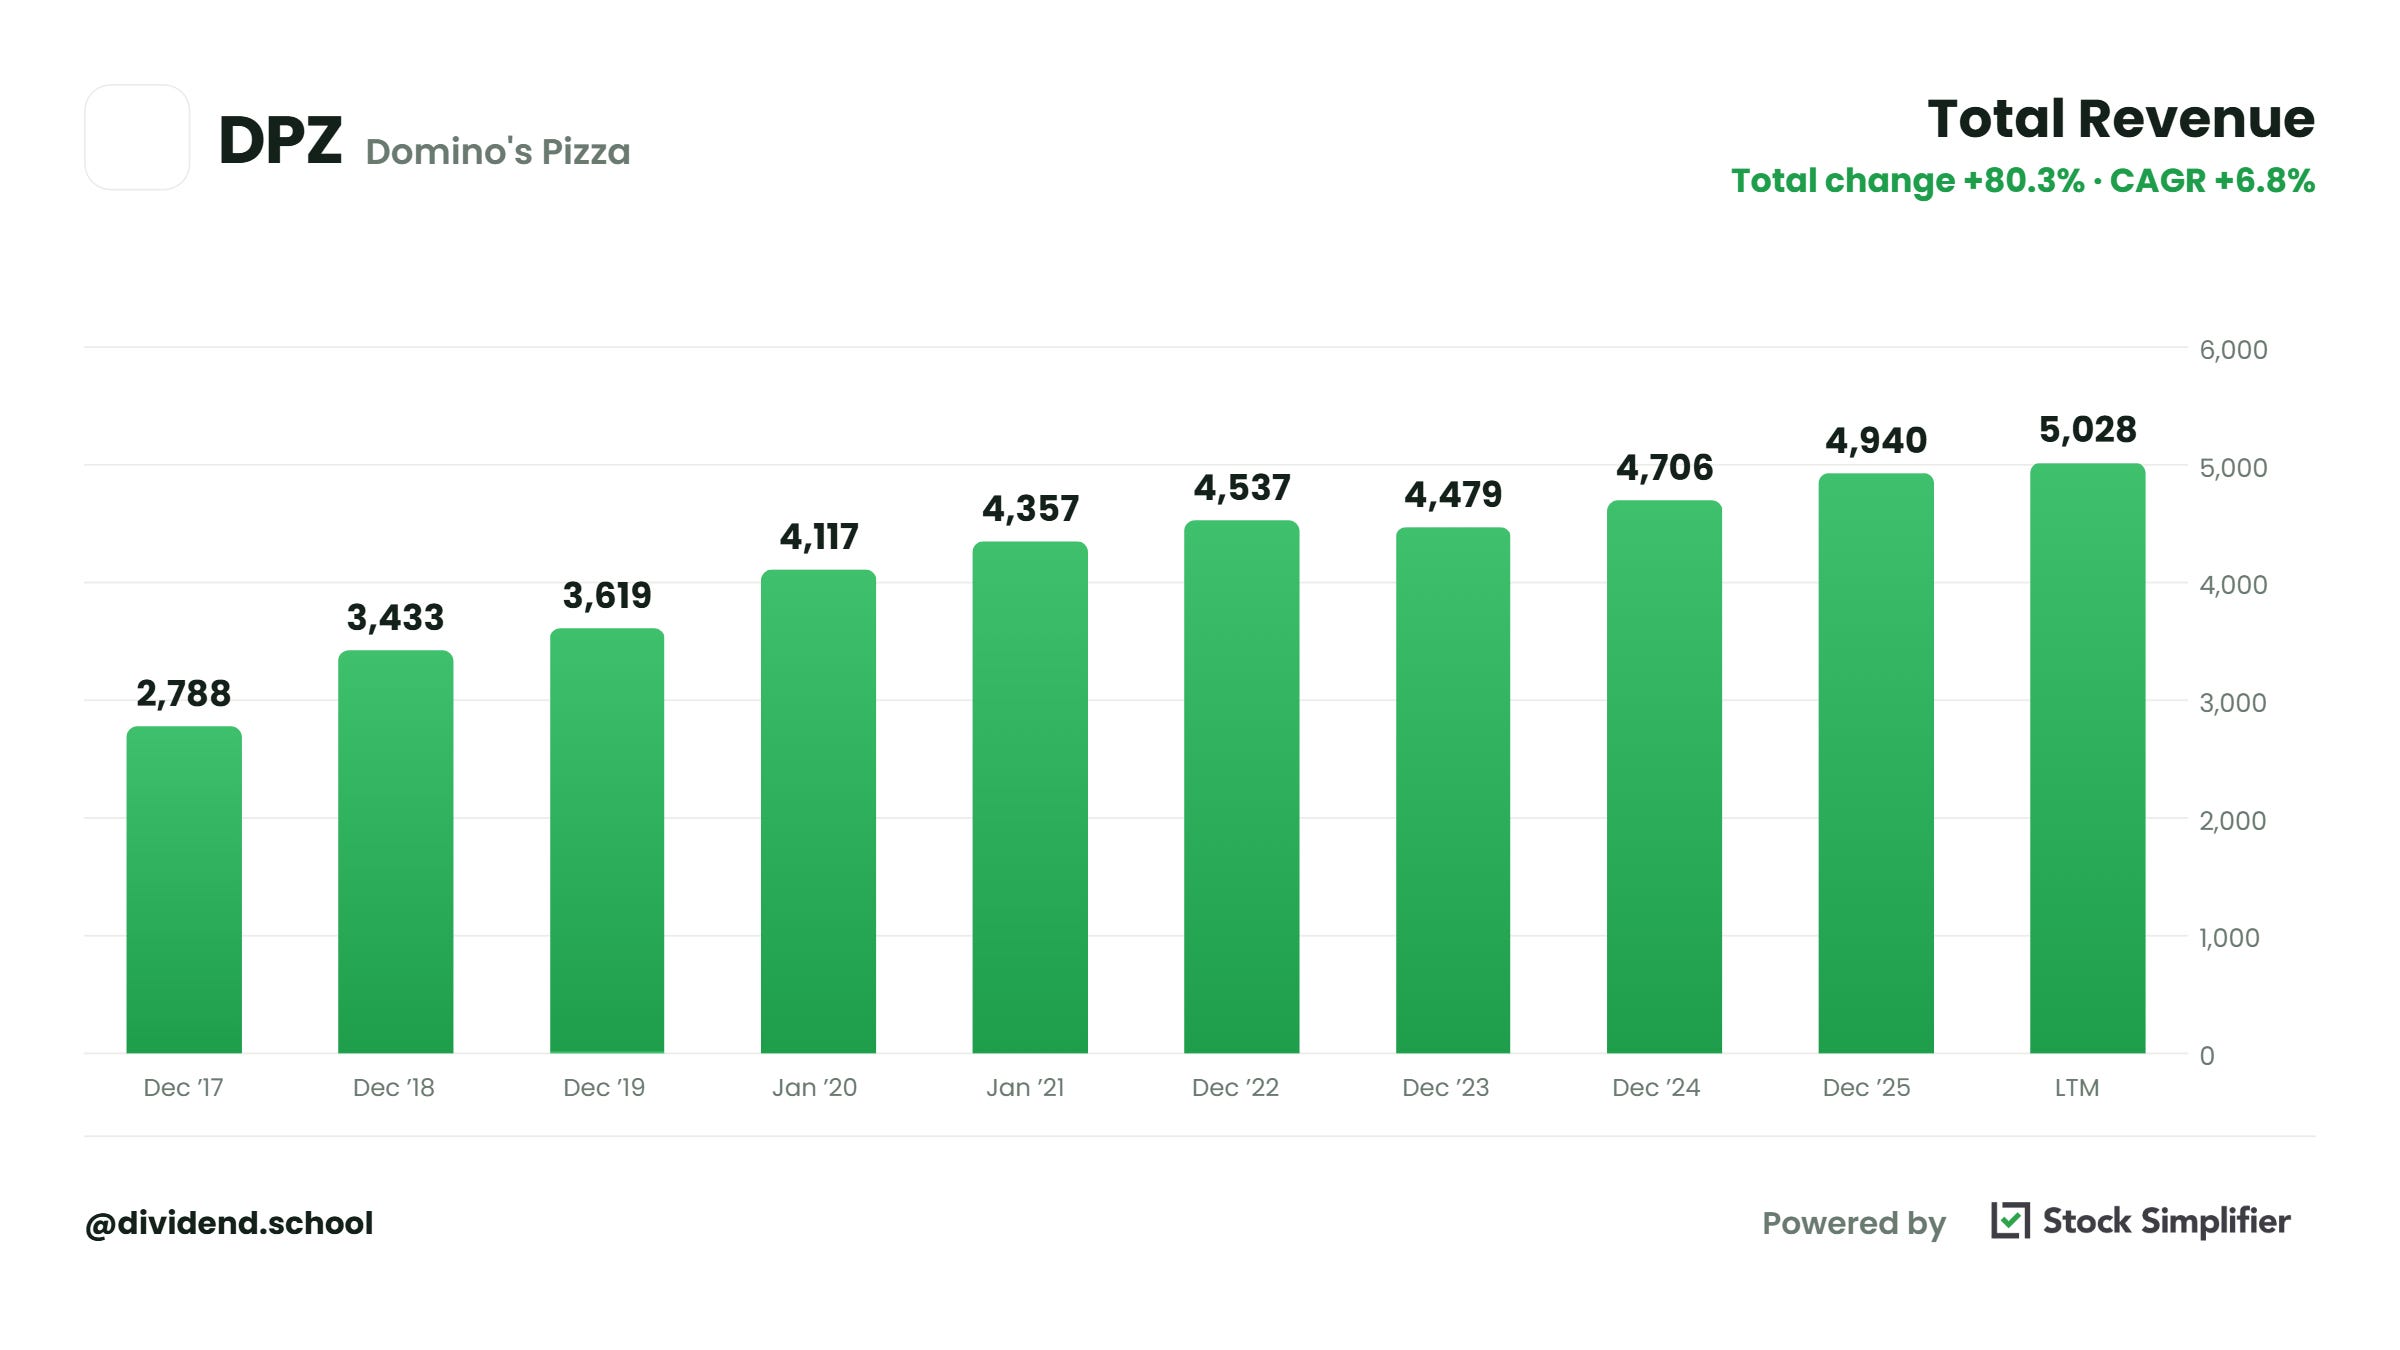Click the @dividend.school handle
Screen dimensions: 2400x1350
pyautogui.click(x=229, y=1223)
